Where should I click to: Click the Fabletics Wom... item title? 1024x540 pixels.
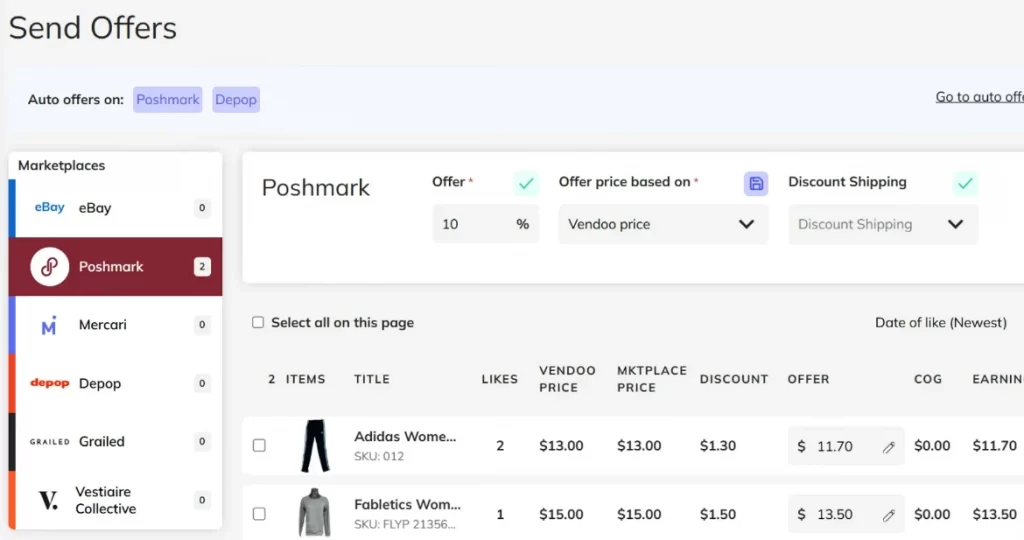point(408,504)
